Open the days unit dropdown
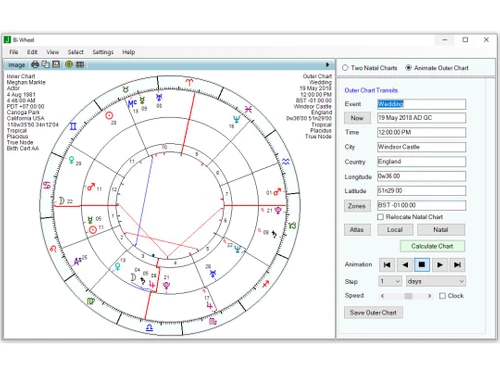500x375 pixels. pyautogui.click(x=436, y=281)
